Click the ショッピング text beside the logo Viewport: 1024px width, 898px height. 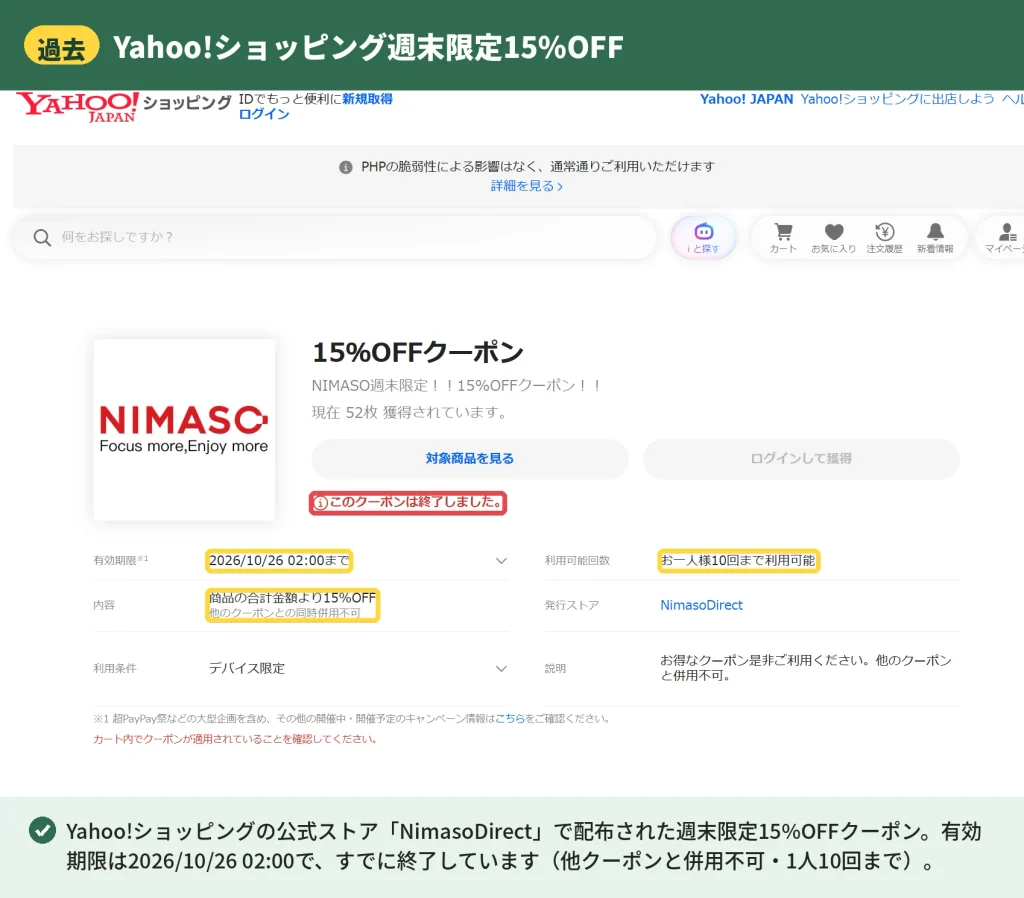tap(187, 103)
